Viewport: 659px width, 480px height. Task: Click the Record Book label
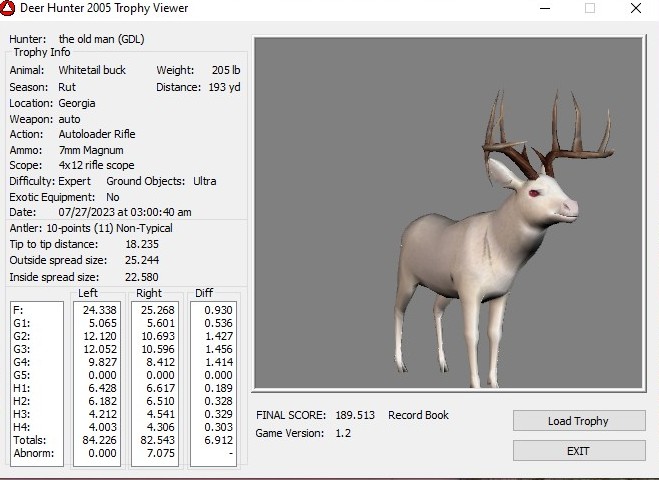(x=418, y=415)
